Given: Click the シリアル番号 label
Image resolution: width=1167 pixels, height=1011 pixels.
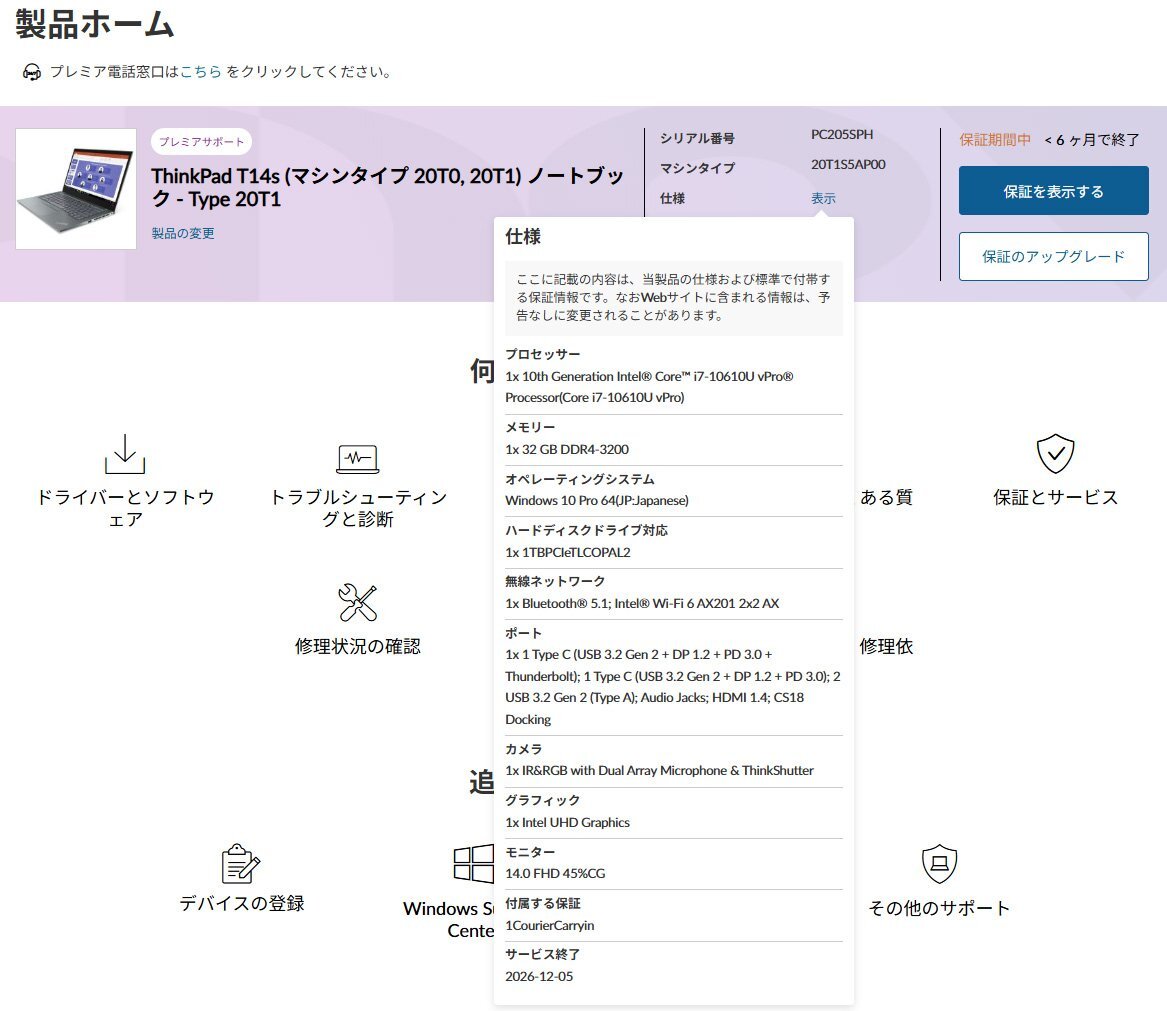Looking at the screenshot, I should (x=697, y=138).
